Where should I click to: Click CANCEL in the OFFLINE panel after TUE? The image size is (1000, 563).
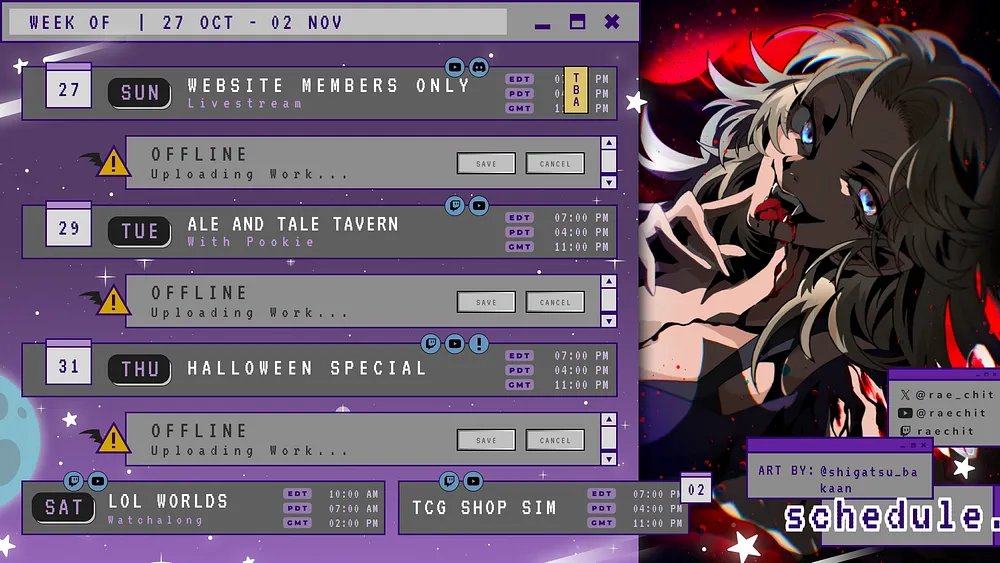[555, 302]
